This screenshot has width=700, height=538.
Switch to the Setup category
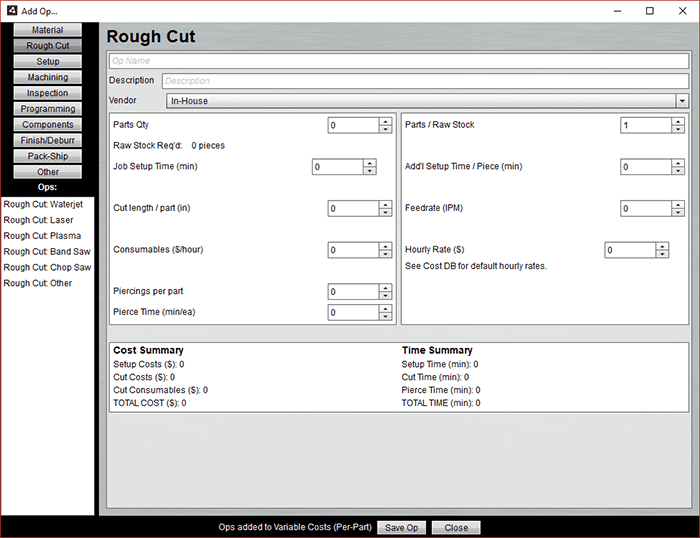point(48,62)
